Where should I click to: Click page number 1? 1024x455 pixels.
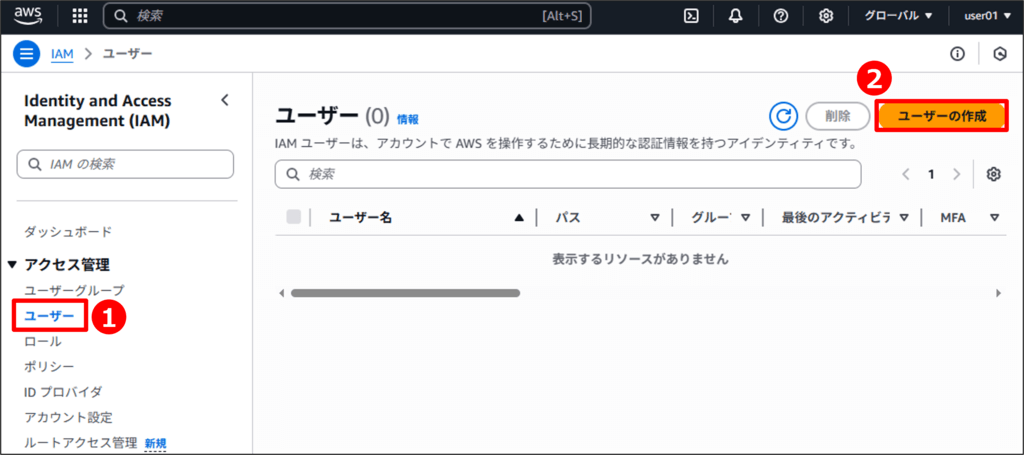pos(931,174)
